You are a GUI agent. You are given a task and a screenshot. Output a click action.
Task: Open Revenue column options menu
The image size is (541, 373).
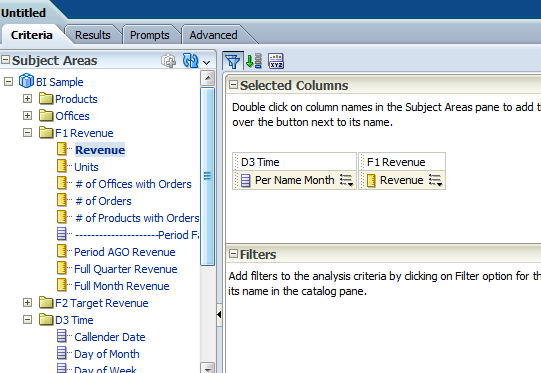(436, 180)
